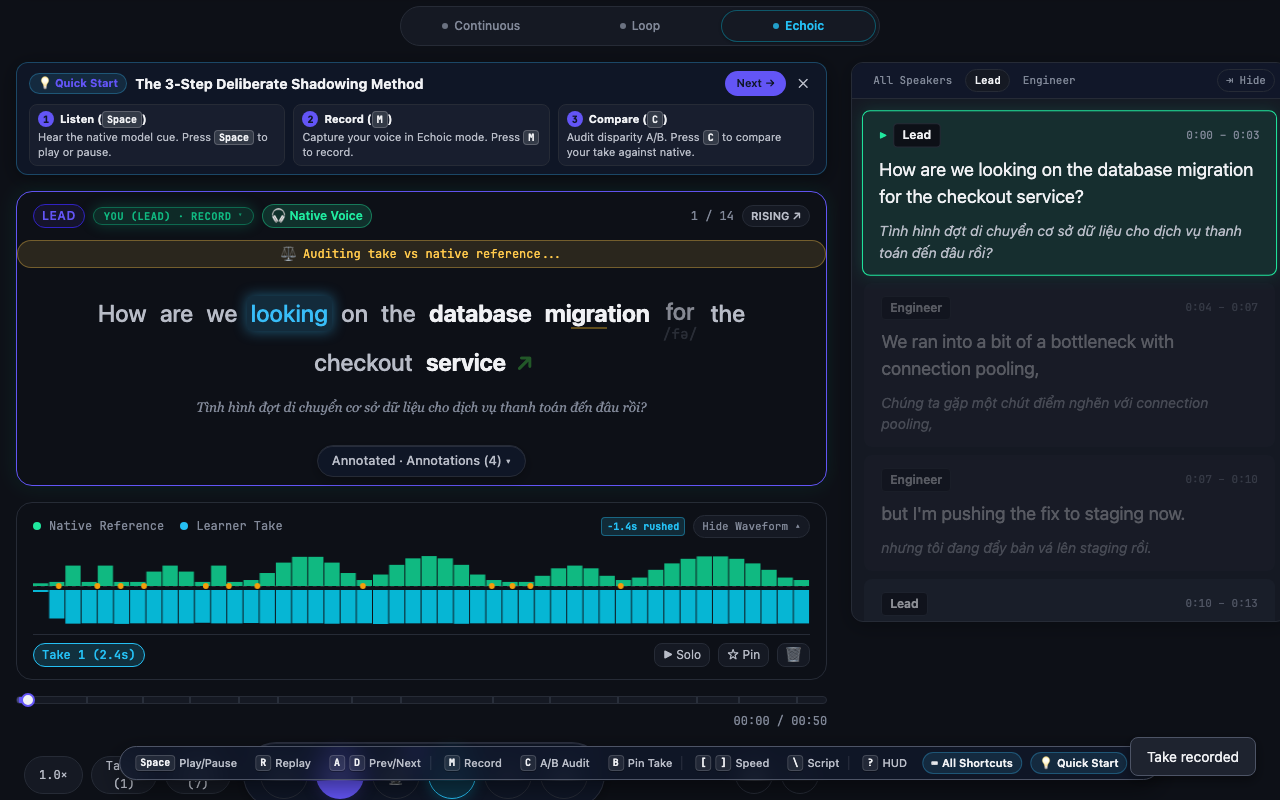
Task: Click the -1.4s rushed timing badge
Action: (x=643, y=526)
